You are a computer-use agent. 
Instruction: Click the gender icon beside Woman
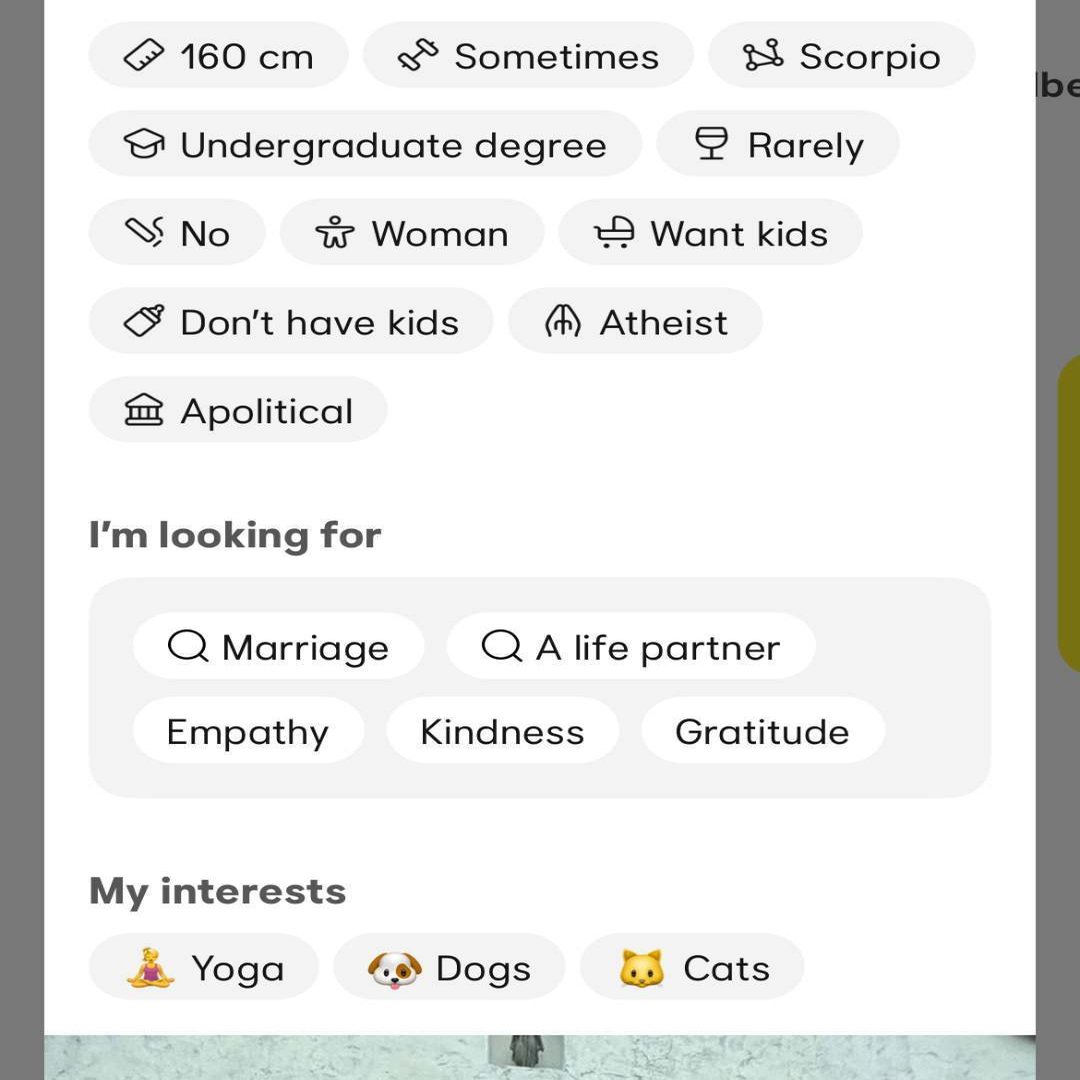pyautogui.click(x=335, y=233)
